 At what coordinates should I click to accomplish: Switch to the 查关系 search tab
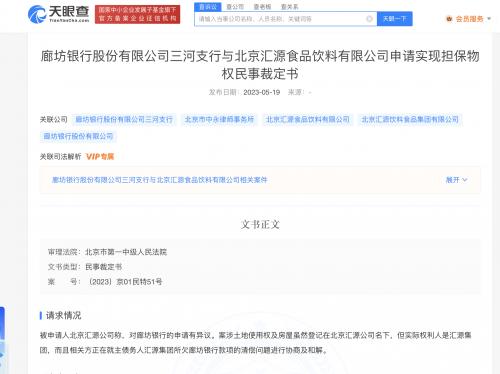click(290, 7)
